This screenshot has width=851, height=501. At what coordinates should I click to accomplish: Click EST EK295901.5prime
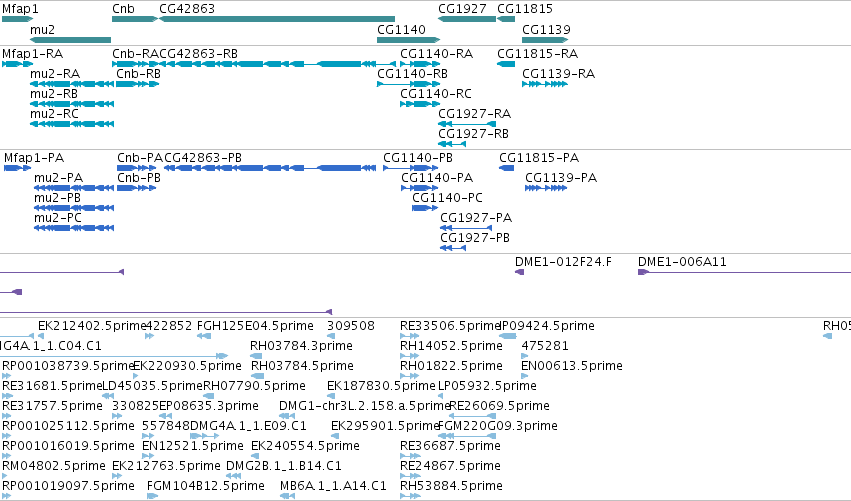[x=335, y=436]
